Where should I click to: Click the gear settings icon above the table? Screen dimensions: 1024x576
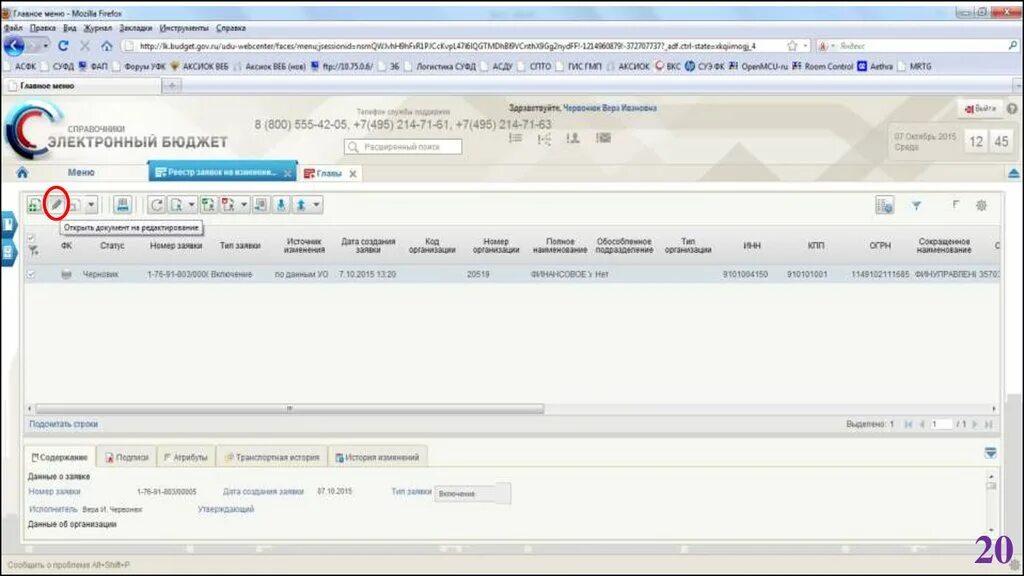pyautogui.click(x=981, y=206)
